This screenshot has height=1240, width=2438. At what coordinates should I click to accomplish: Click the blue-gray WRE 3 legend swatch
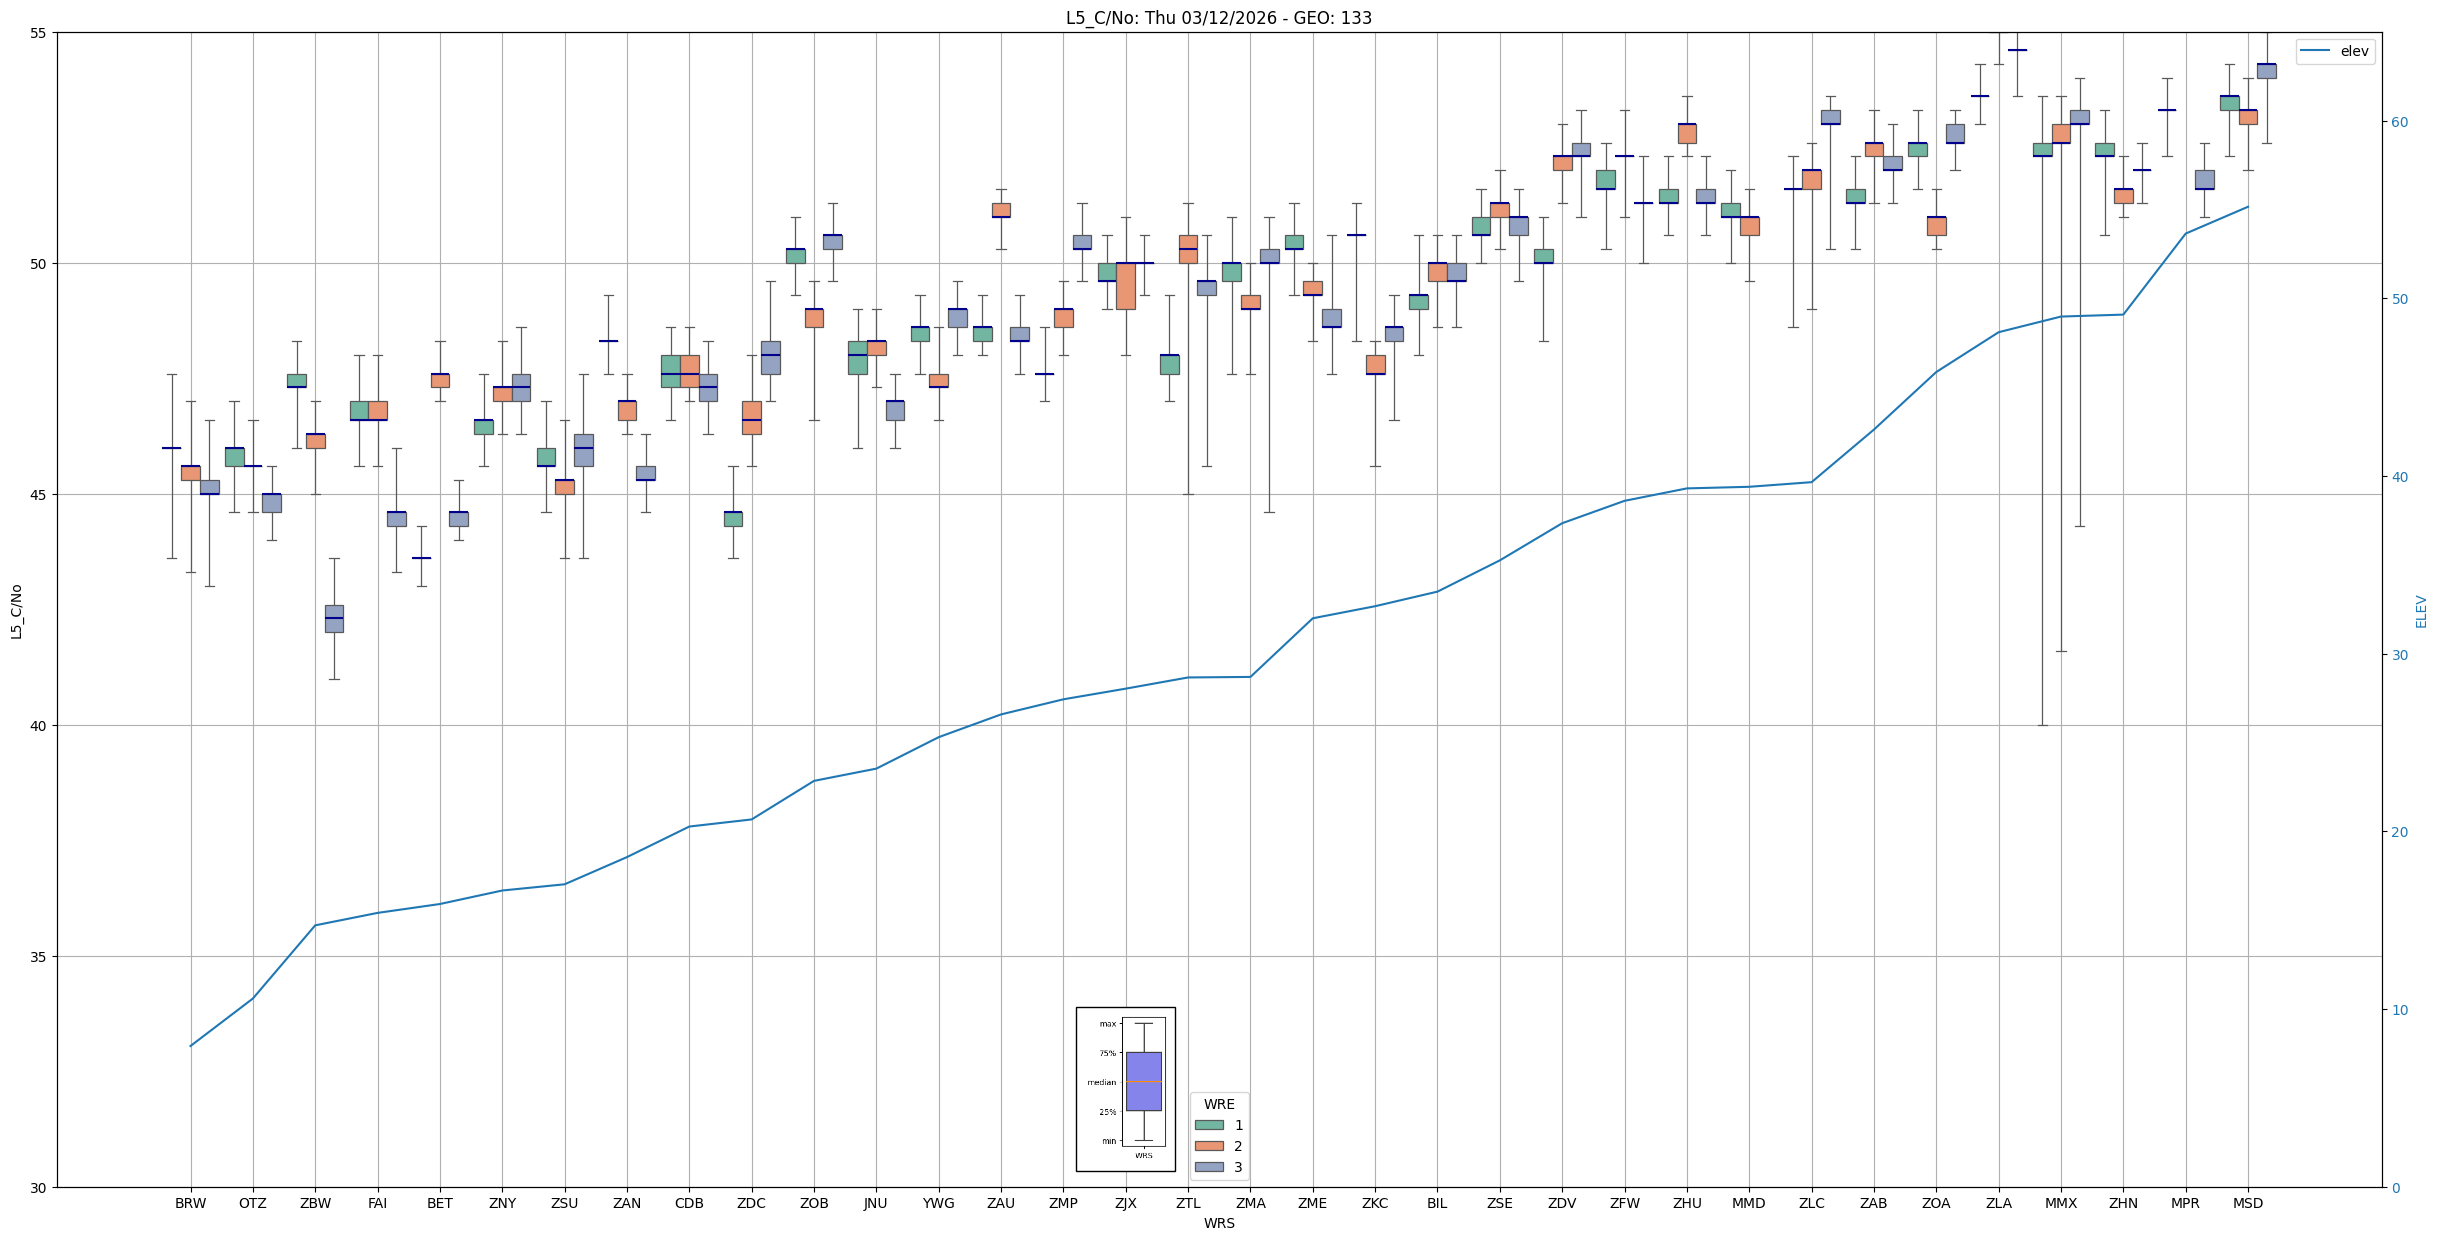(1208, 1167)
